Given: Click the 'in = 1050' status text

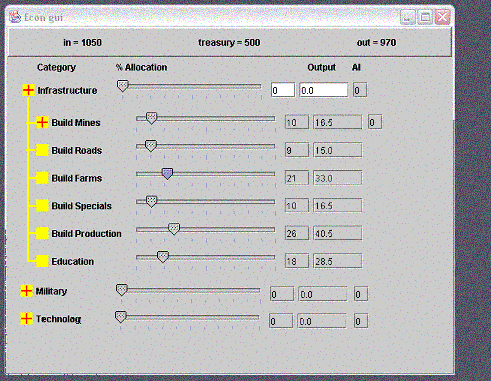Looking at the screenshot, I should [x=82, y=43].
